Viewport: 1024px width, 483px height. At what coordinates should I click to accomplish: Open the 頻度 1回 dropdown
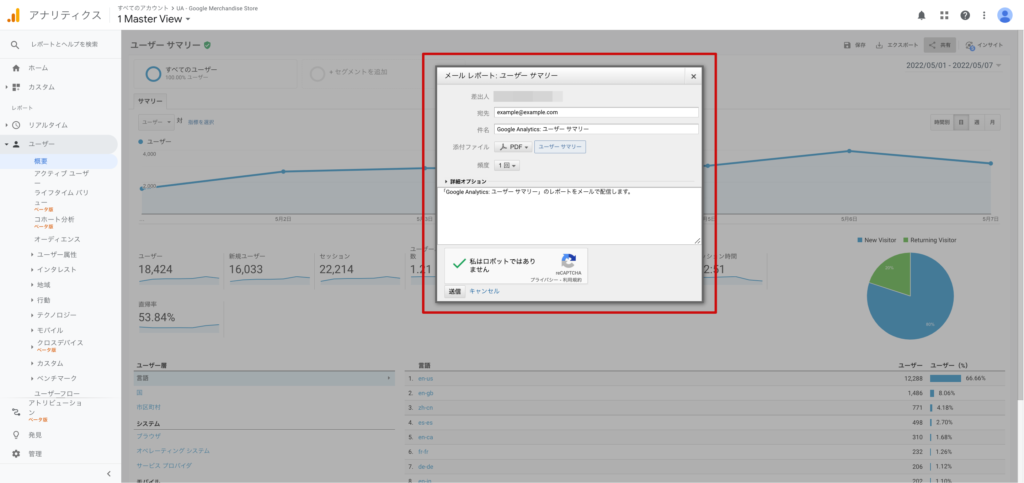tap(507, 165)
